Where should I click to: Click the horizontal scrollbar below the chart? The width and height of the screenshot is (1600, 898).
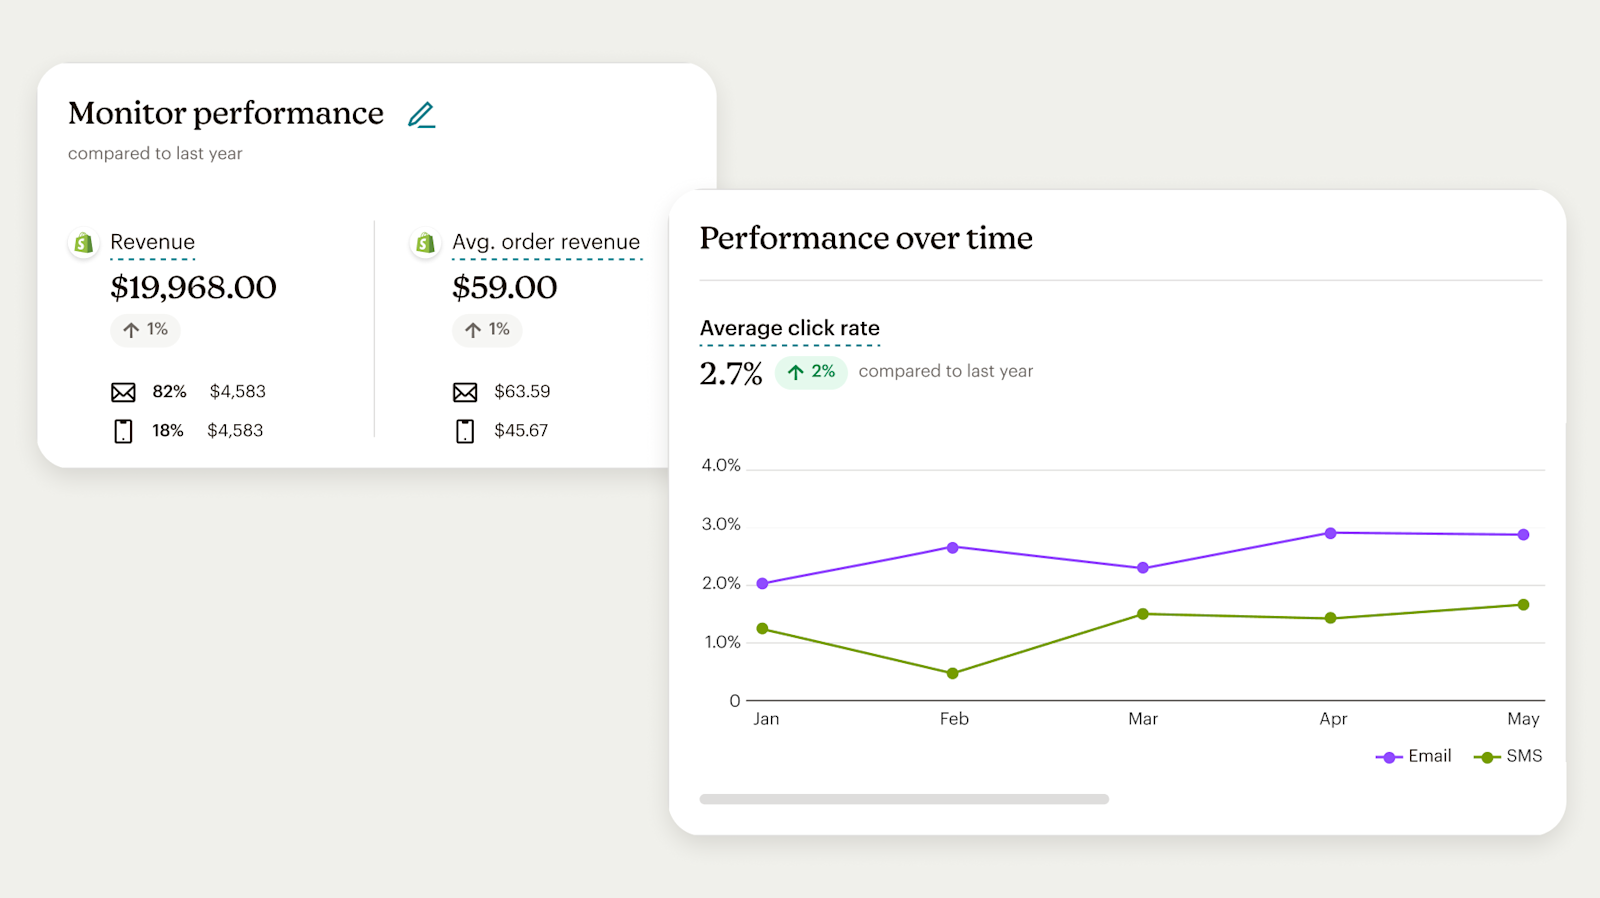click(x=904, y=799)
